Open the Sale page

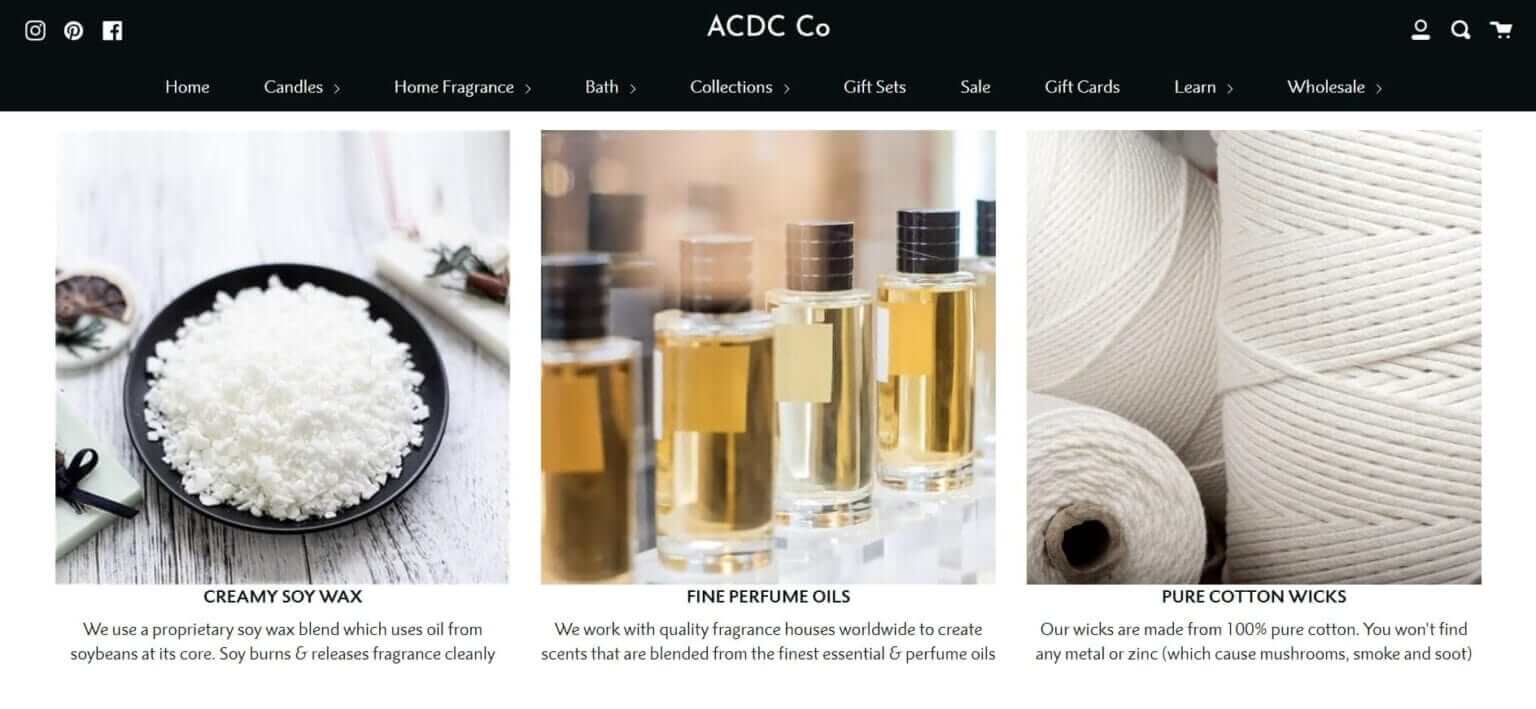click(x=975, y=87)
